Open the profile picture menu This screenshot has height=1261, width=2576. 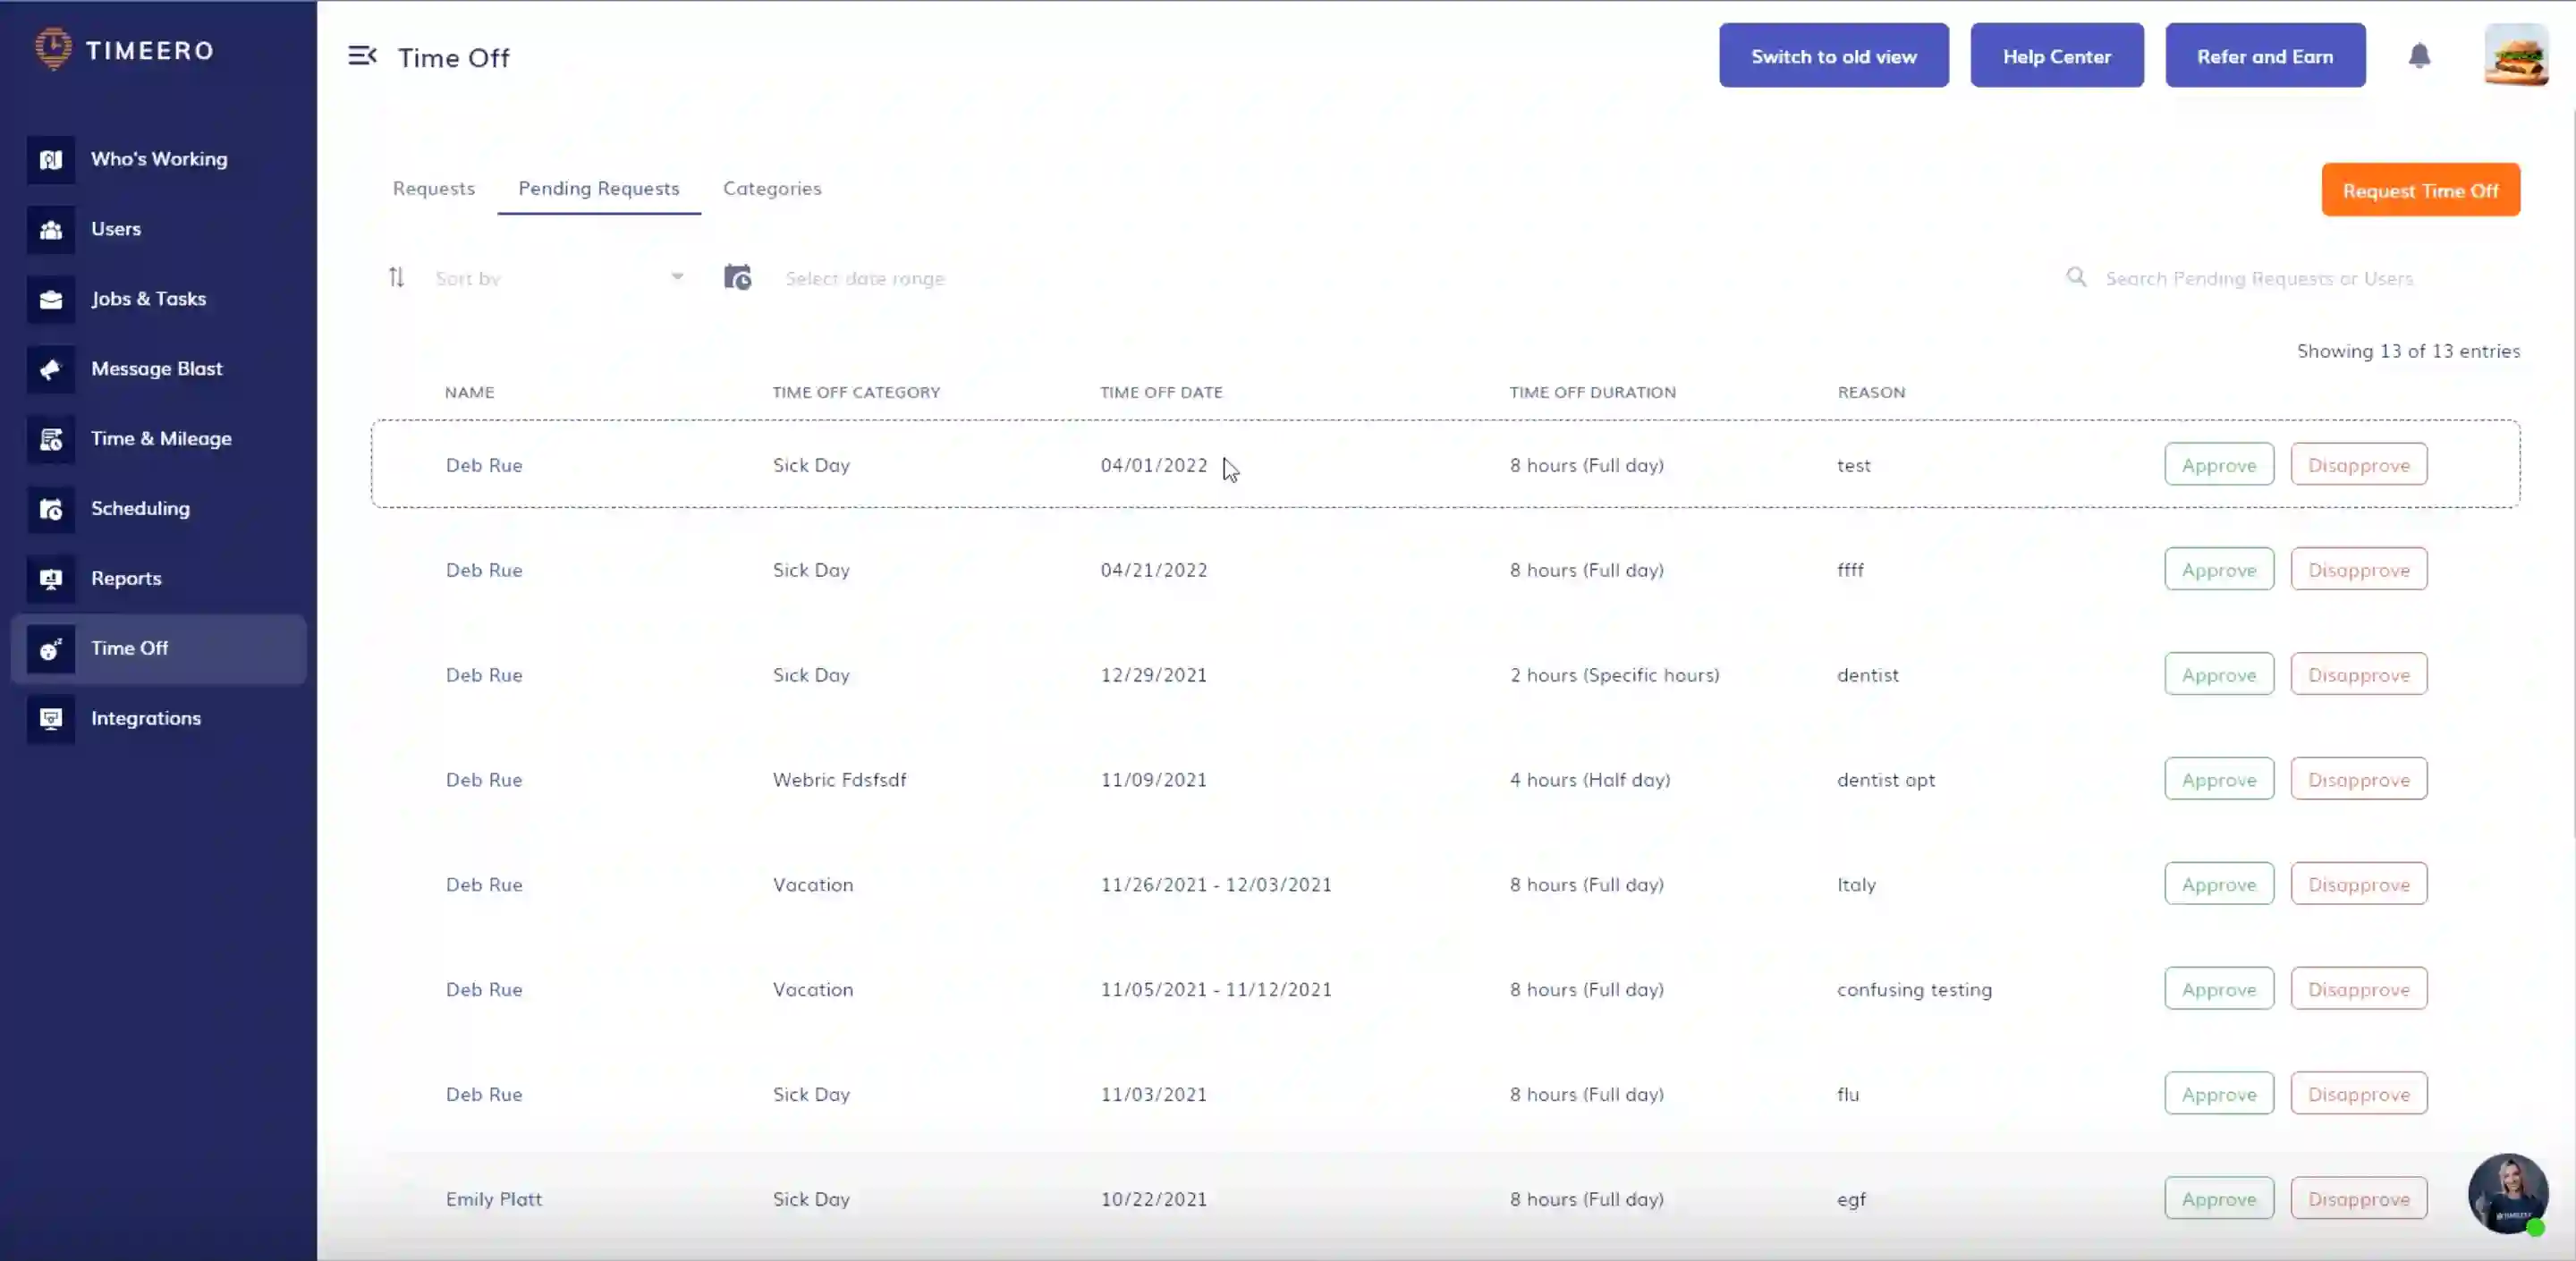pyautogui.click(x=2515, y=56)
